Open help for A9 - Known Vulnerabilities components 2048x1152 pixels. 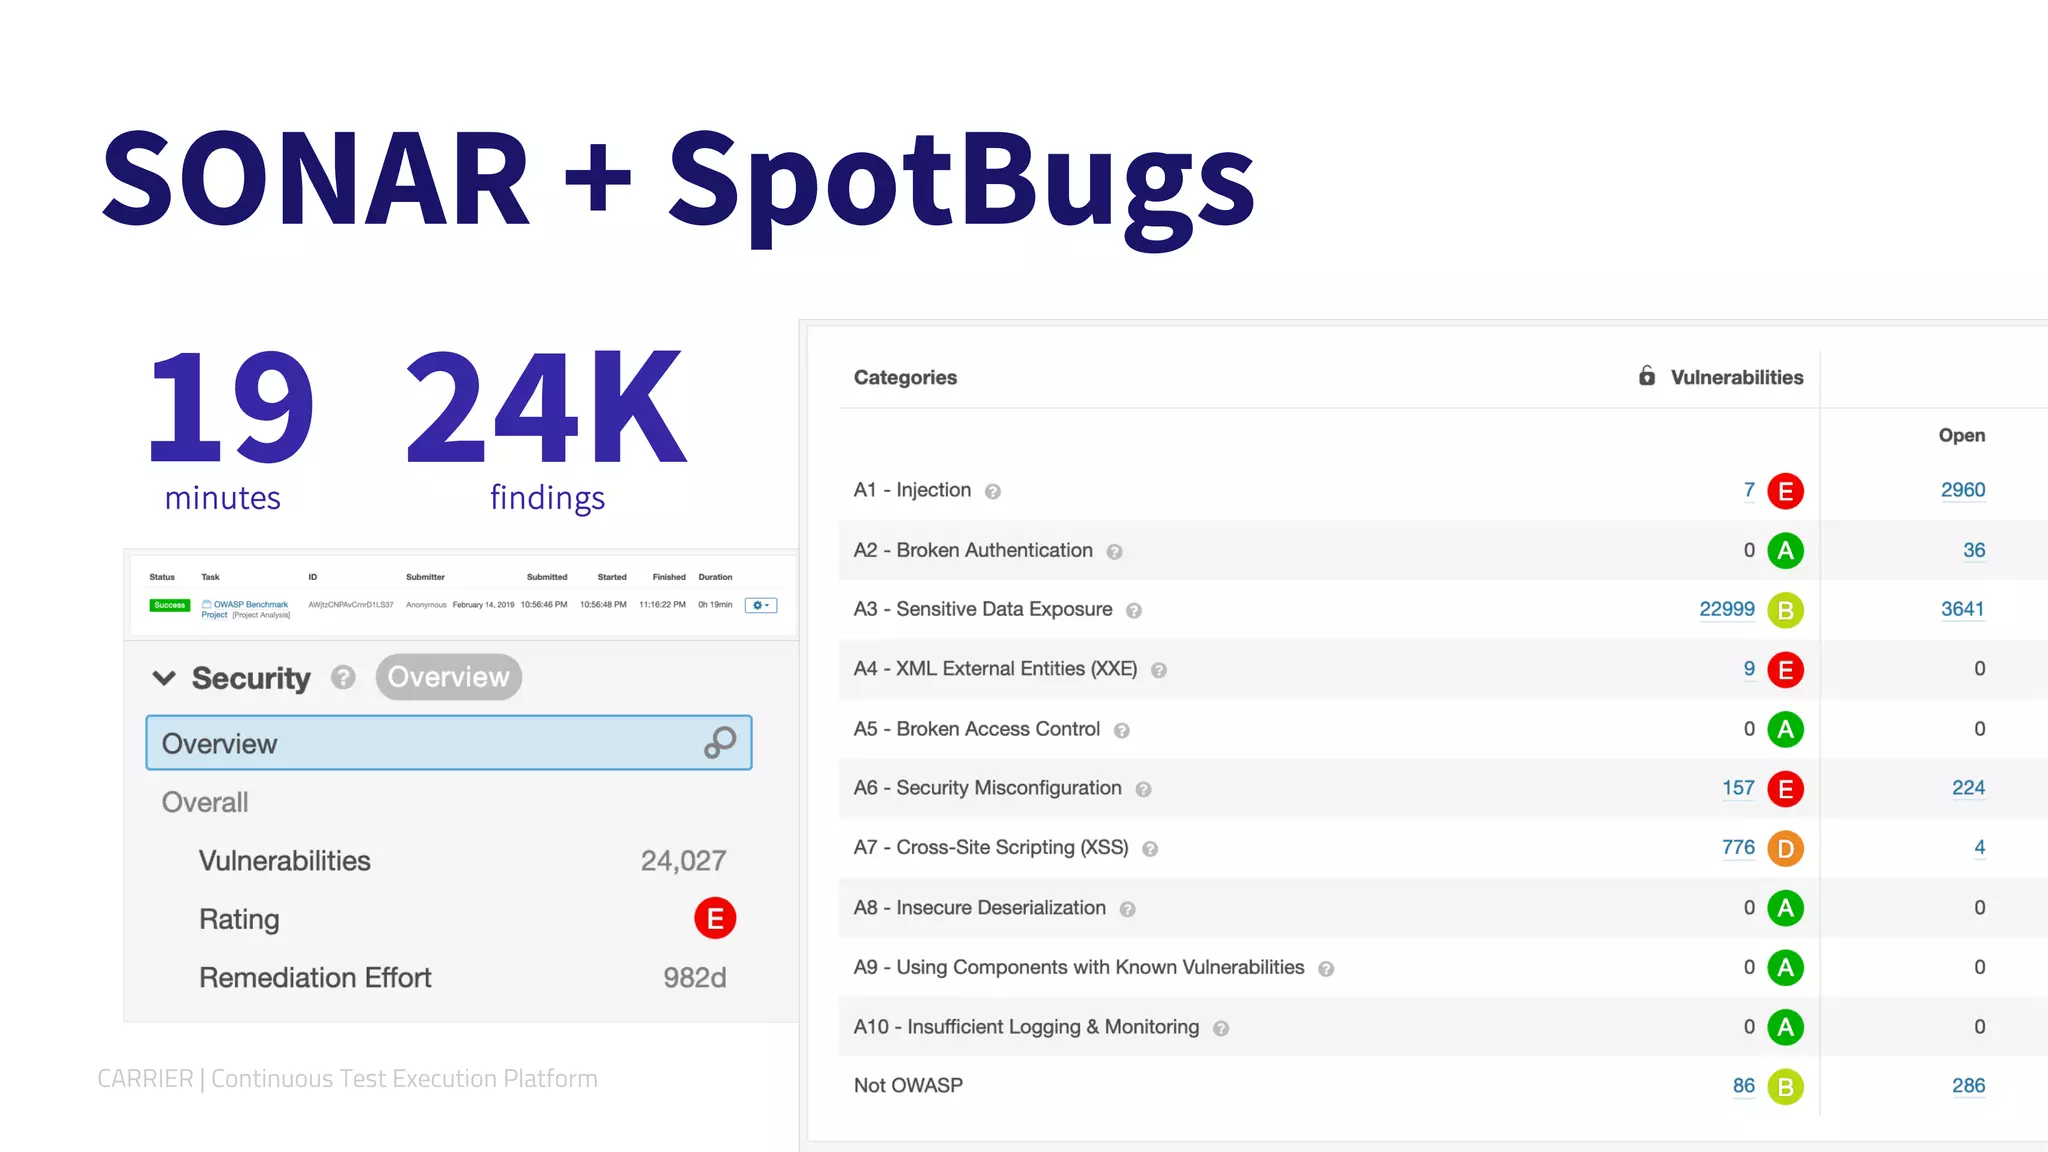tap(1326, 968)
